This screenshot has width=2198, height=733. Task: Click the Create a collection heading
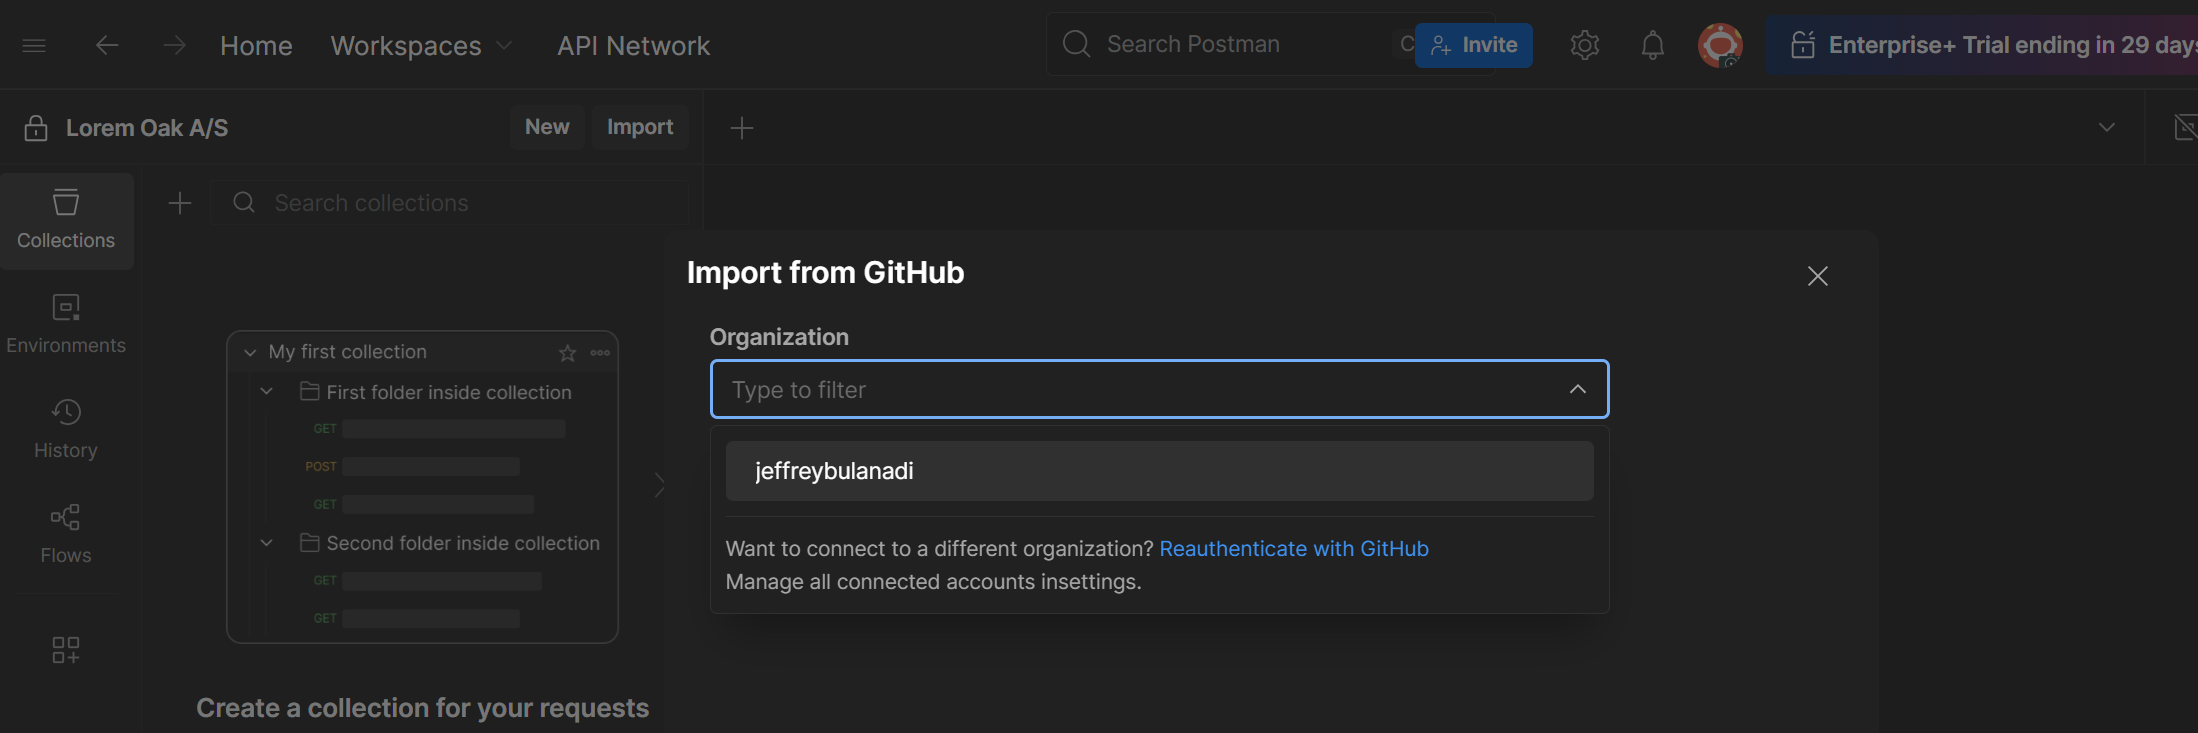pos(422,708)
